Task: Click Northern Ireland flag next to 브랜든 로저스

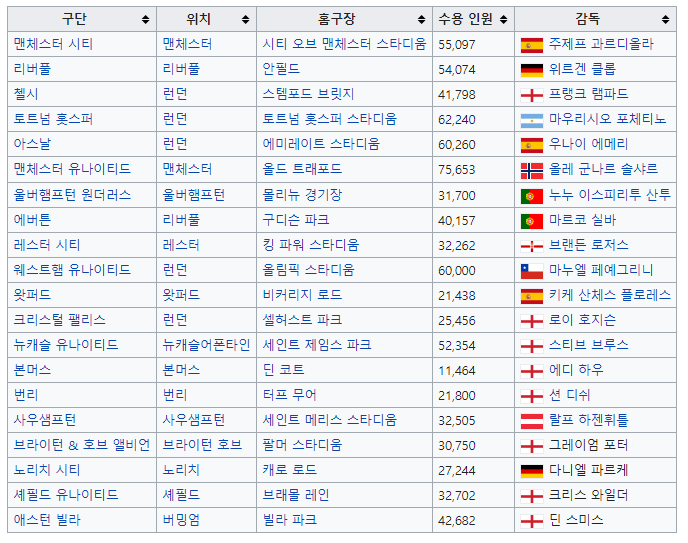Action: coord(532,246)
